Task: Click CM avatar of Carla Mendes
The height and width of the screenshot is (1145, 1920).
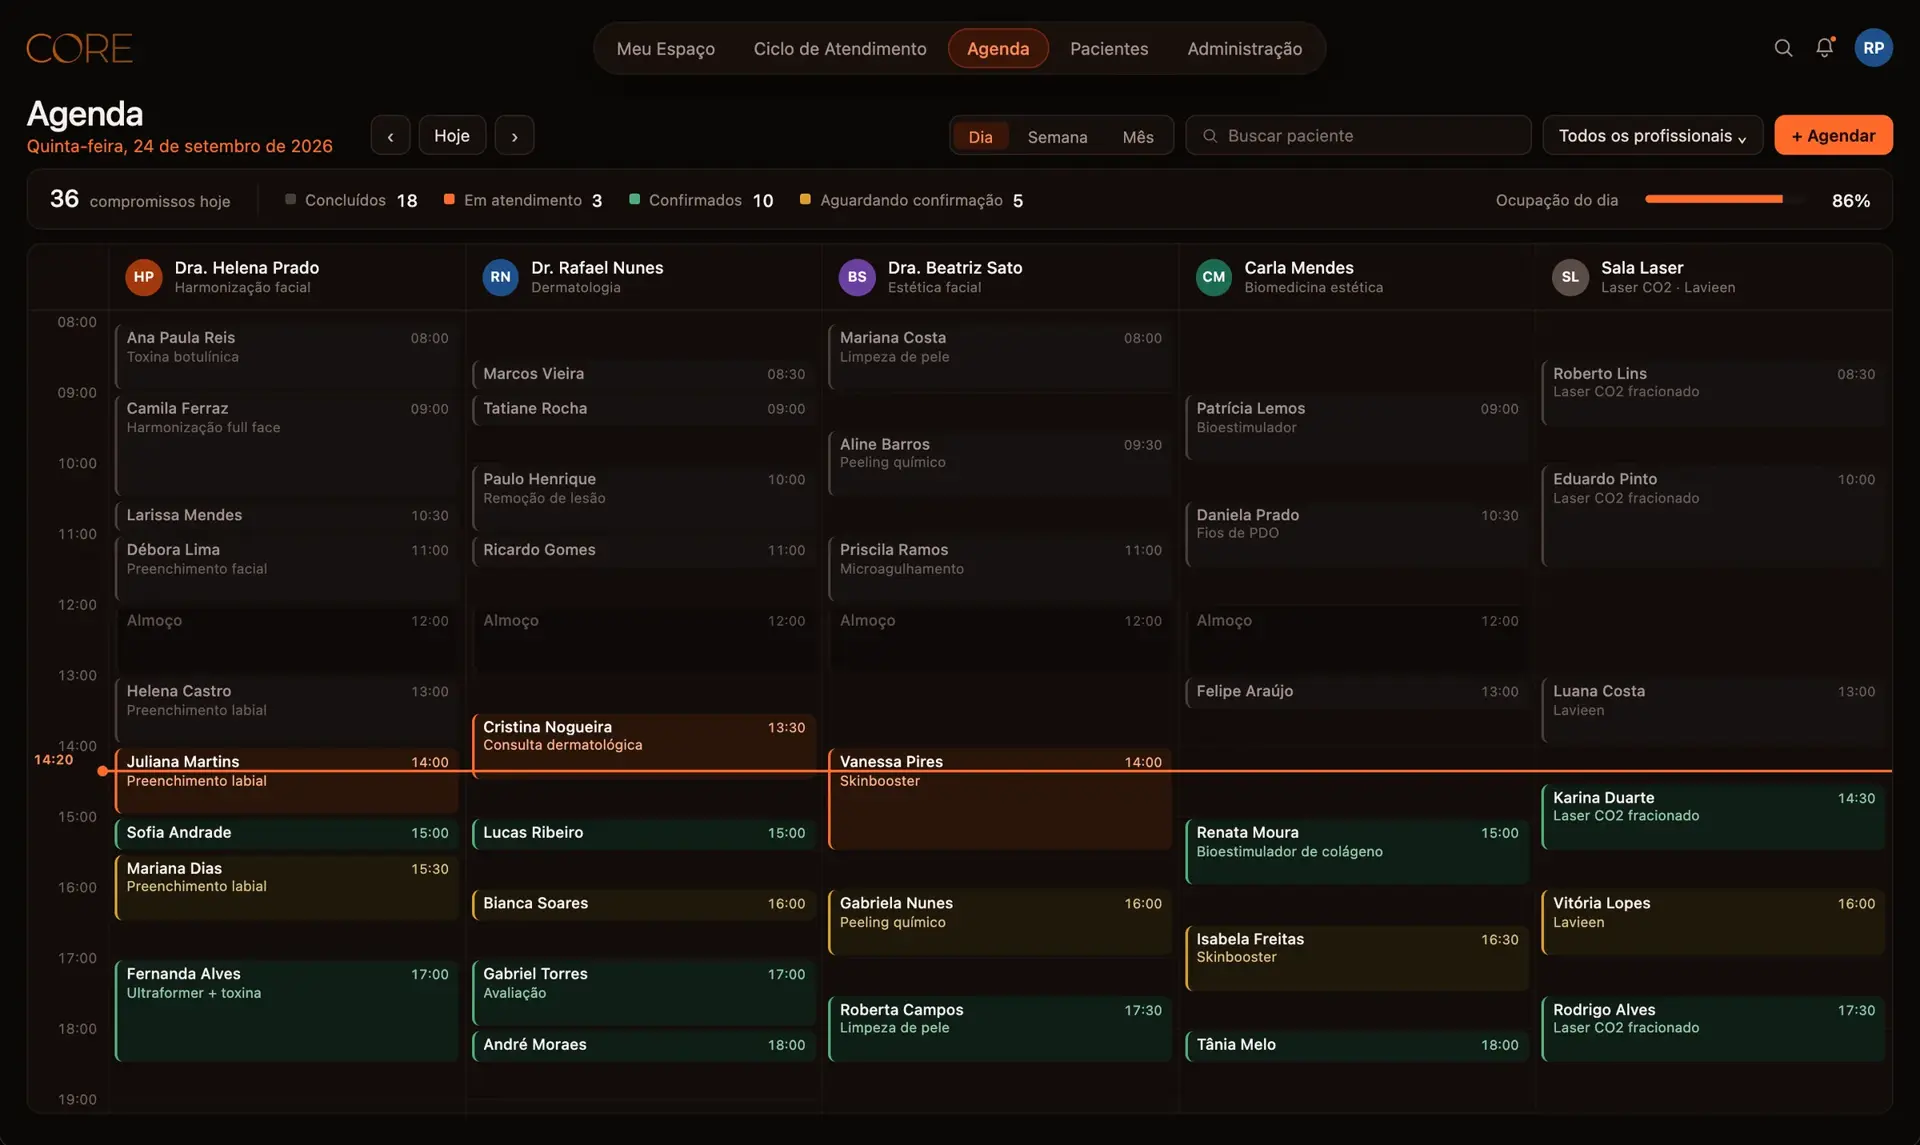Action: tap(1214, 277)
